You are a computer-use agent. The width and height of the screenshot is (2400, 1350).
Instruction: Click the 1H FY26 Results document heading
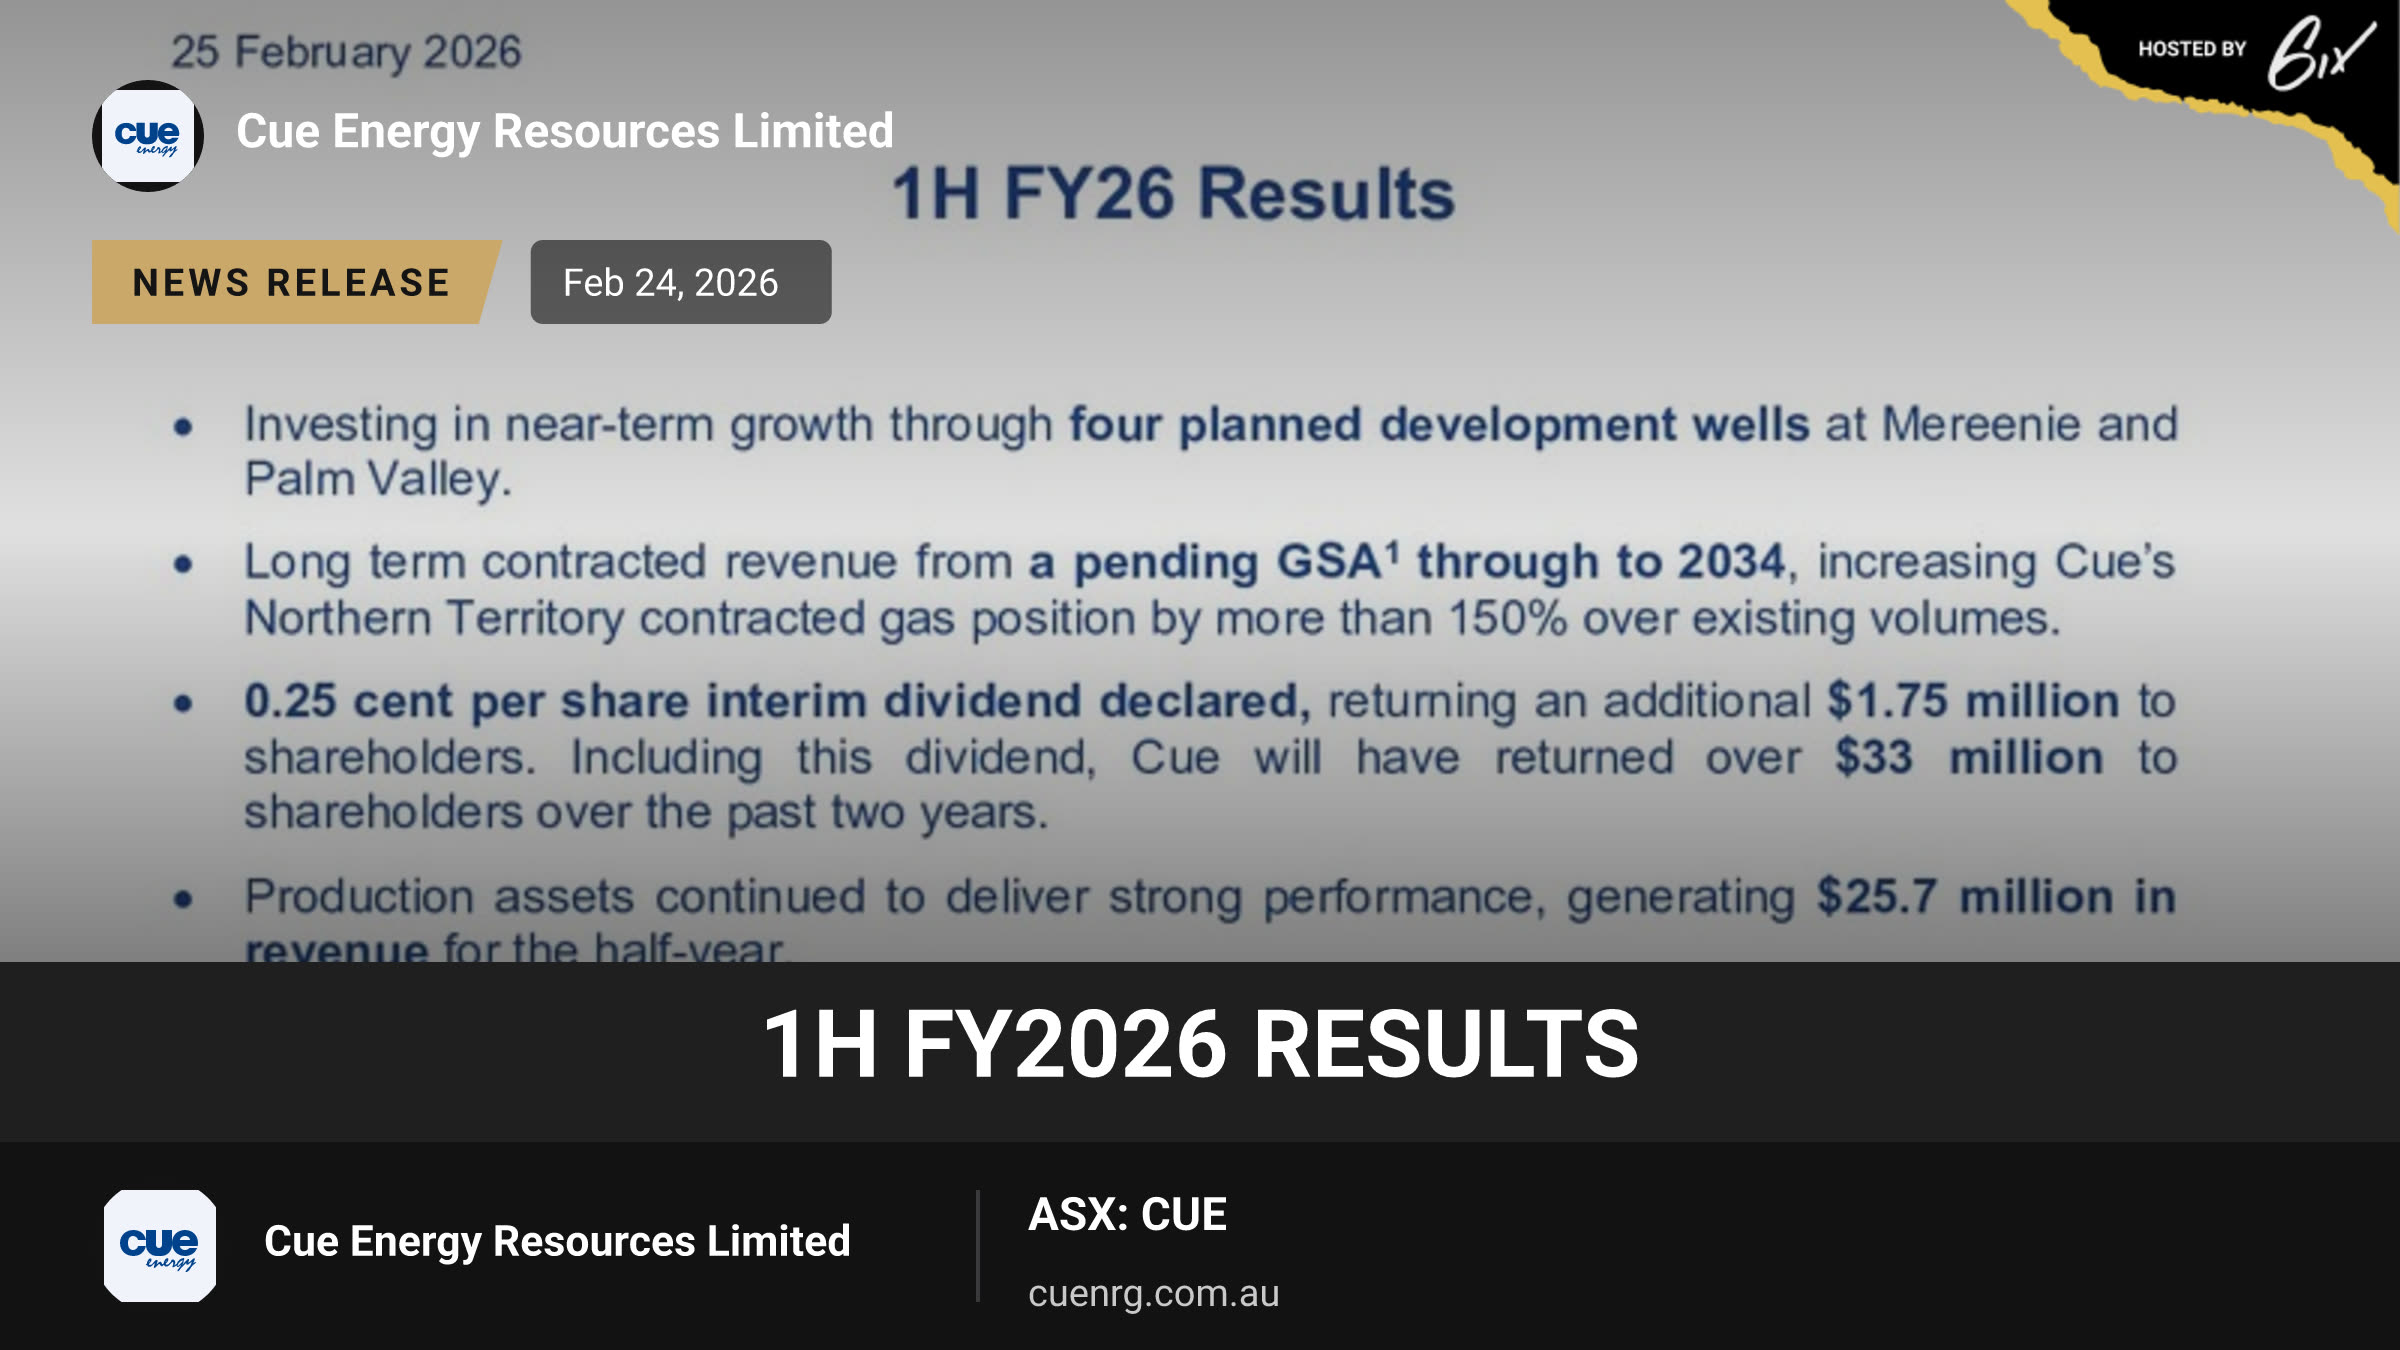click(1173, 193)
